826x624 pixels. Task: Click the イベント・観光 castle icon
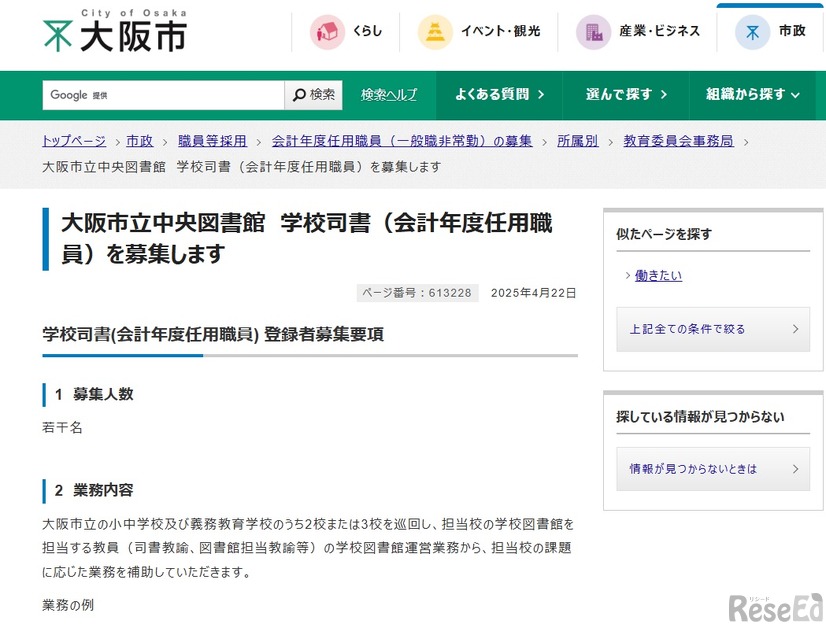click(435, 32)
